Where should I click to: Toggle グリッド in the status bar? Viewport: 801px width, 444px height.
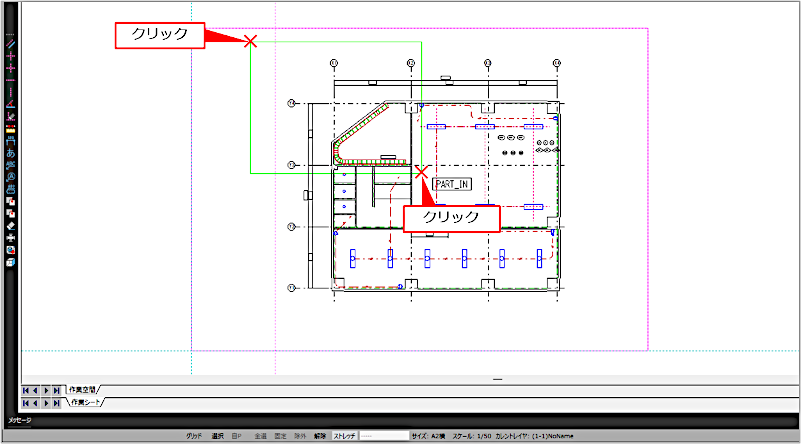point(194,436)
